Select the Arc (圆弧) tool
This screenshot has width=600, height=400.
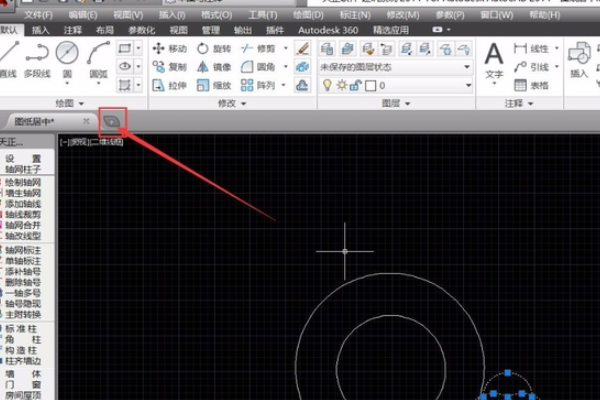[98, 61]
